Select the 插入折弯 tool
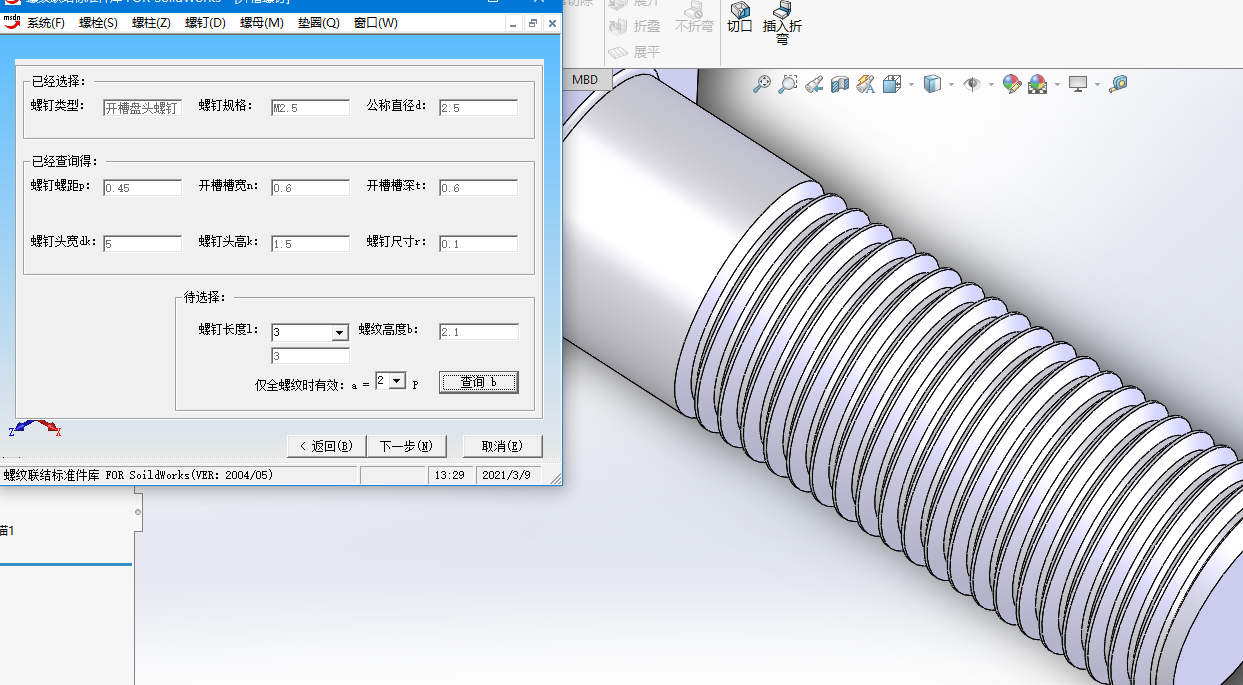This screenshot has height=685, width=1243. [x=782, y=24]
